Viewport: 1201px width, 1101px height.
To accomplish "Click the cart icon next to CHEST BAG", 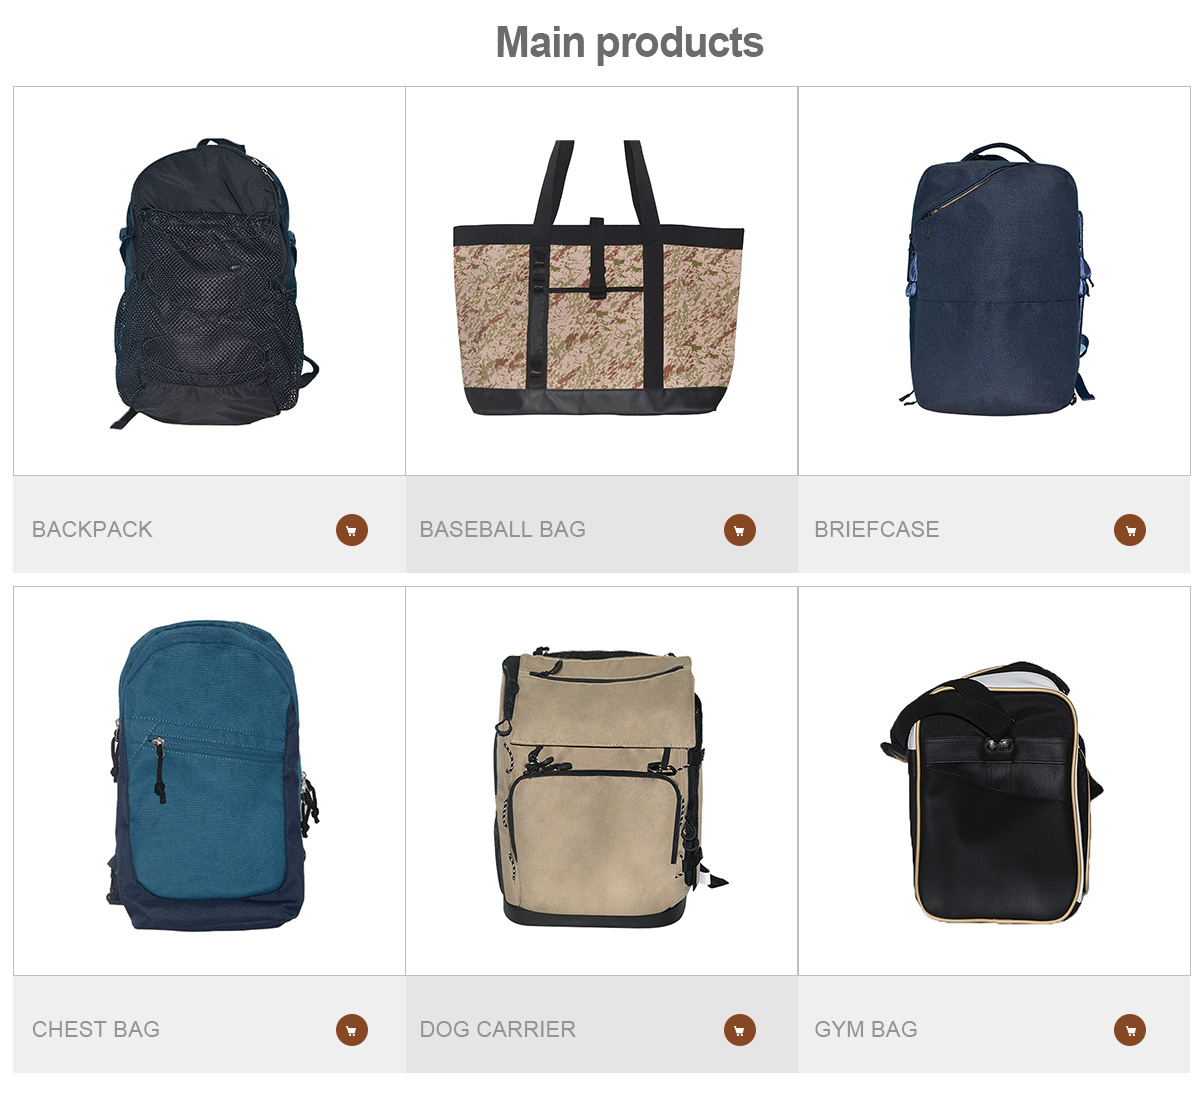I will tap(352, 1030).
